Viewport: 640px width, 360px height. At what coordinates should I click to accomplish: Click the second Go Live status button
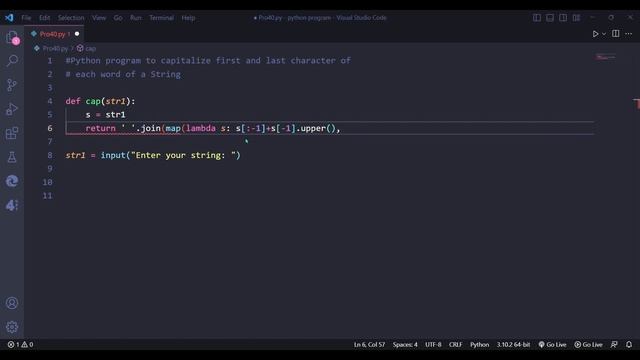[x=588, y=344]
